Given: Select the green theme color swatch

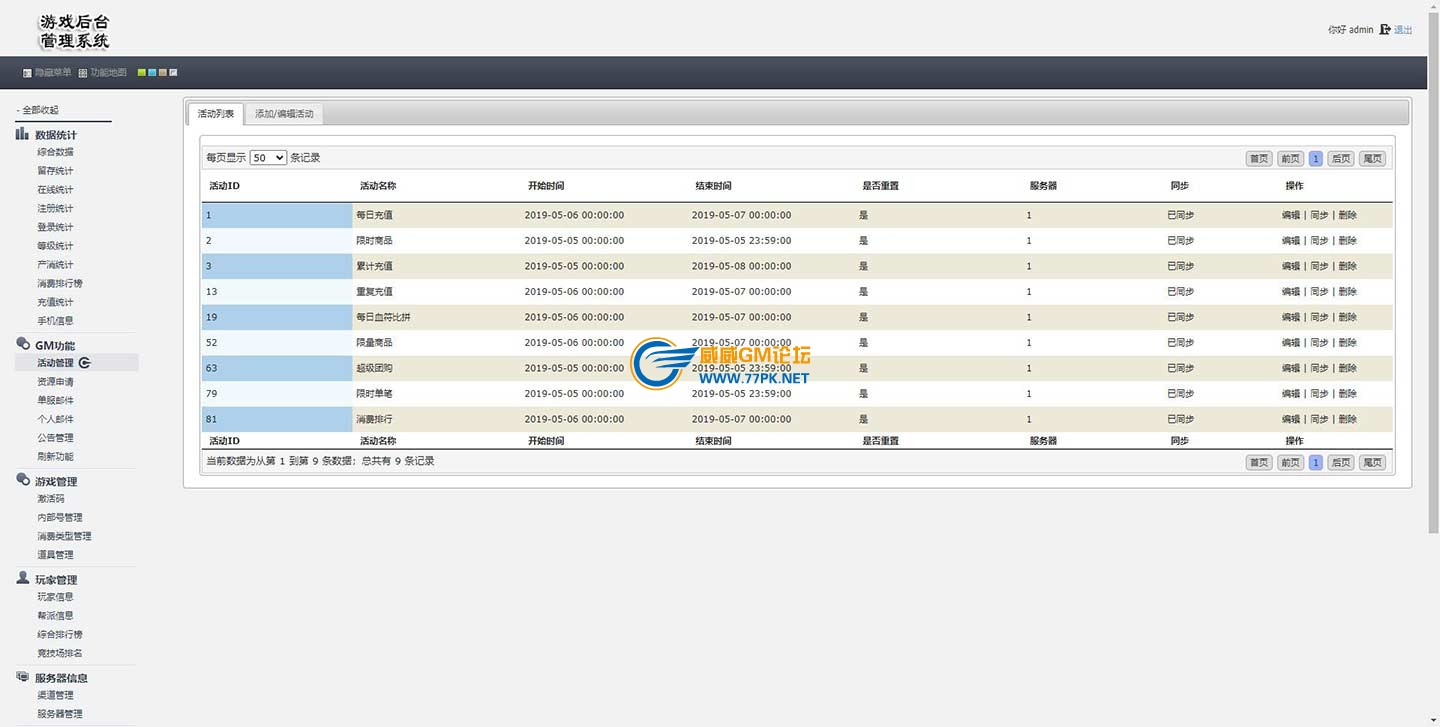Looking at the screenshot, I should coord(142,73).
